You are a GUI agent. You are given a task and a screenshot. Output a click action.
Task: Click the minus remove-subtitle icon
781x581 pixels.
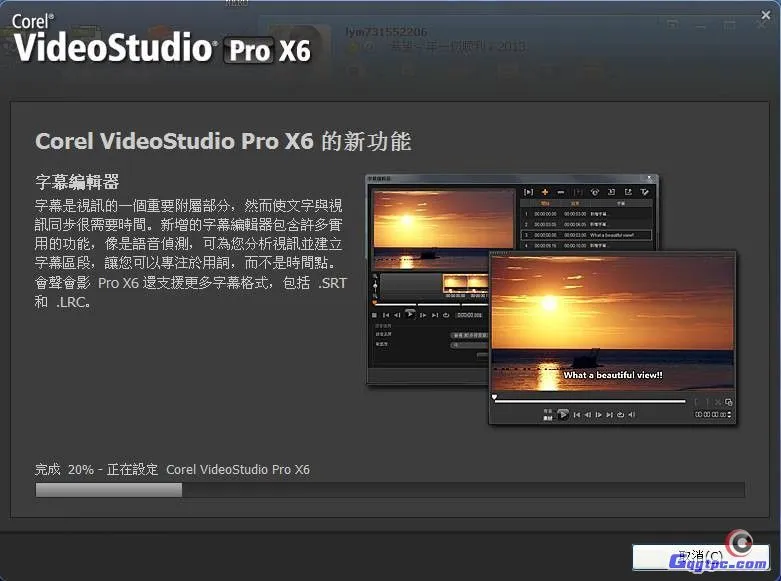561,192
